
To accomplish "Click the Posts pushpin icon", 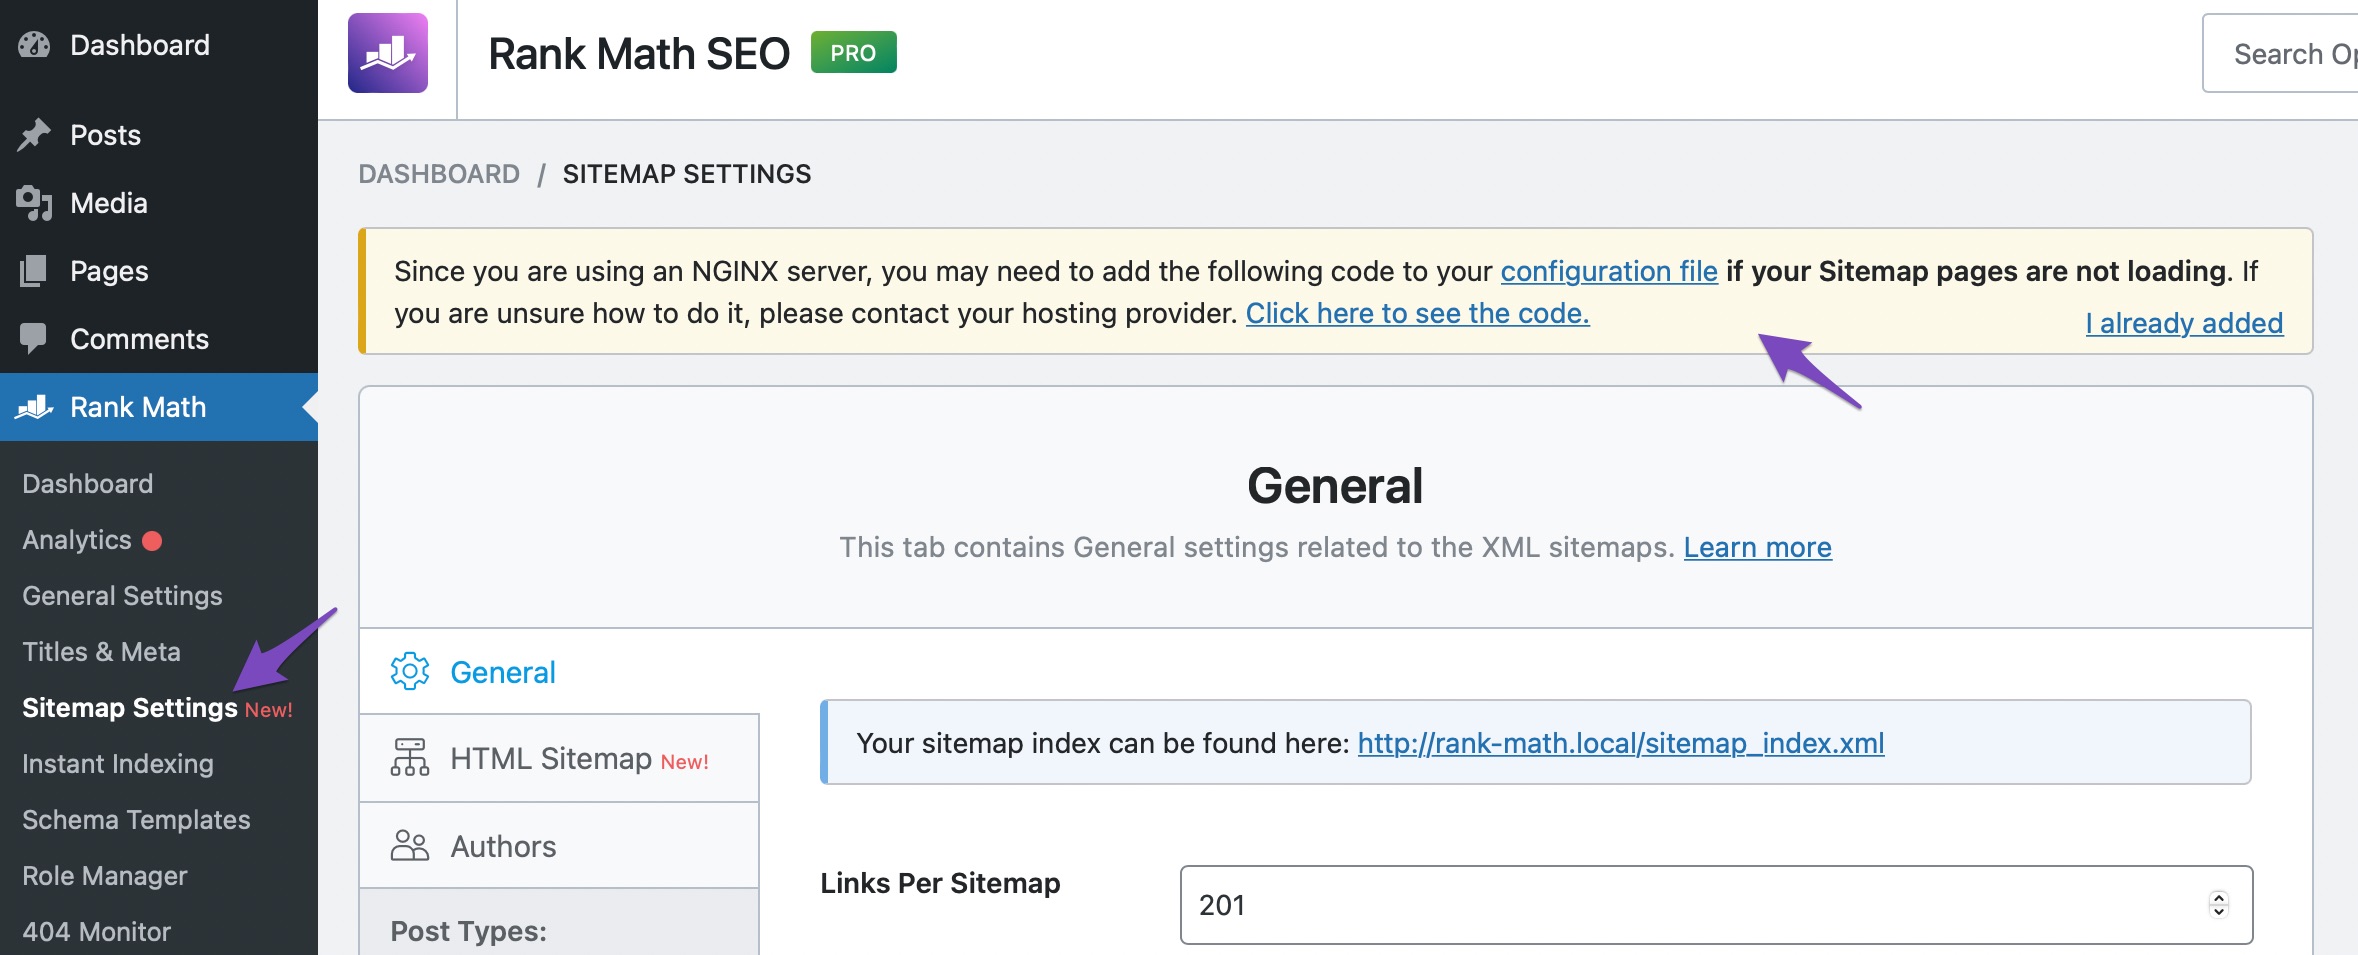I will click(34, 135).
